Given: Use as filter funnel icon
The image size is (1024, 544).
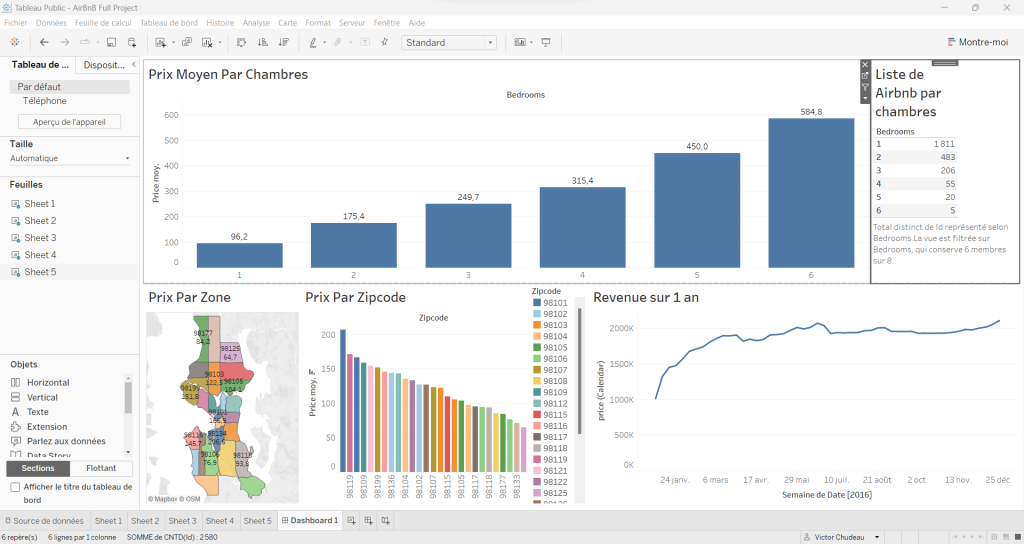Looking at the screenshot, I should tap(865, 87).
